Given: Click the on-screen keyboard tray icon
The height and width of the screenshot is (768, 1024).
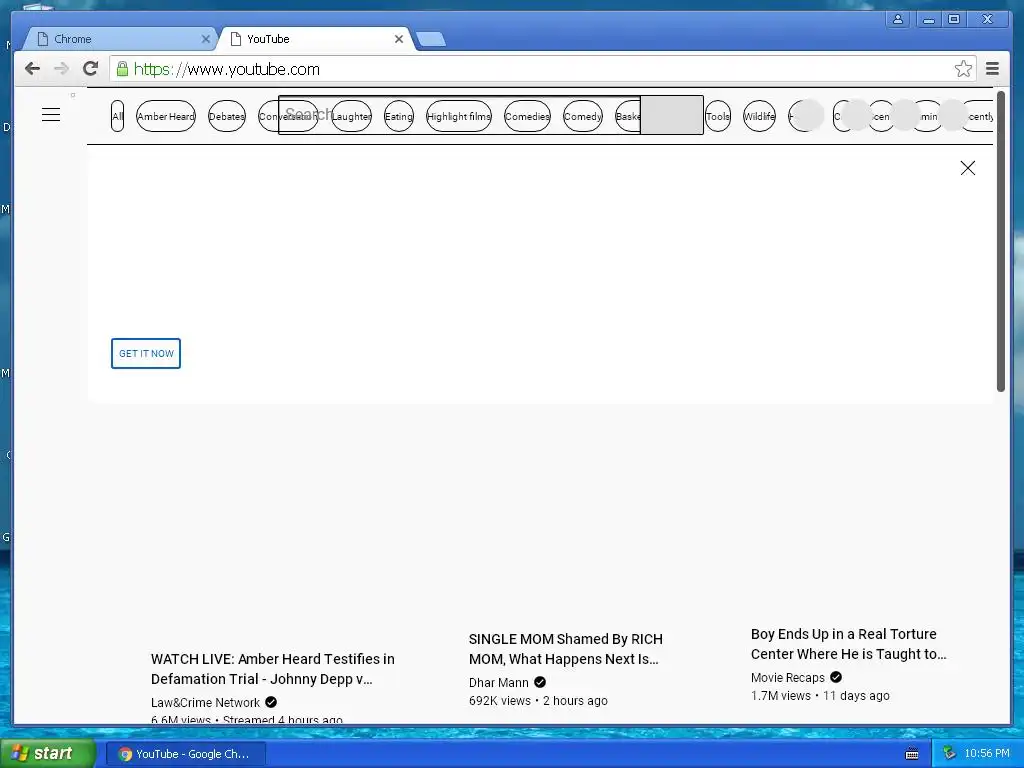Looking at the screenshot, I should [x=912, y=754].
